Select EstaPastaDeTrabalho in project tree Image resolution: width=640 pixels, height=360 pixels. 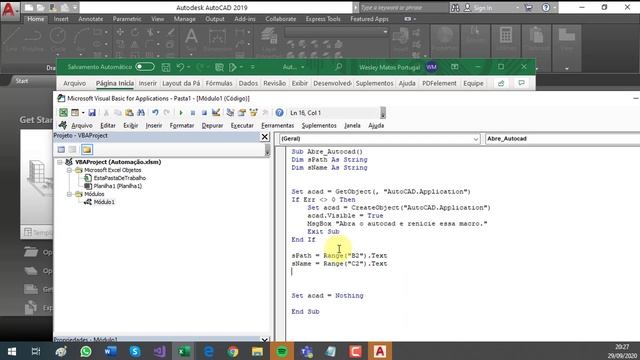[119, 178]
